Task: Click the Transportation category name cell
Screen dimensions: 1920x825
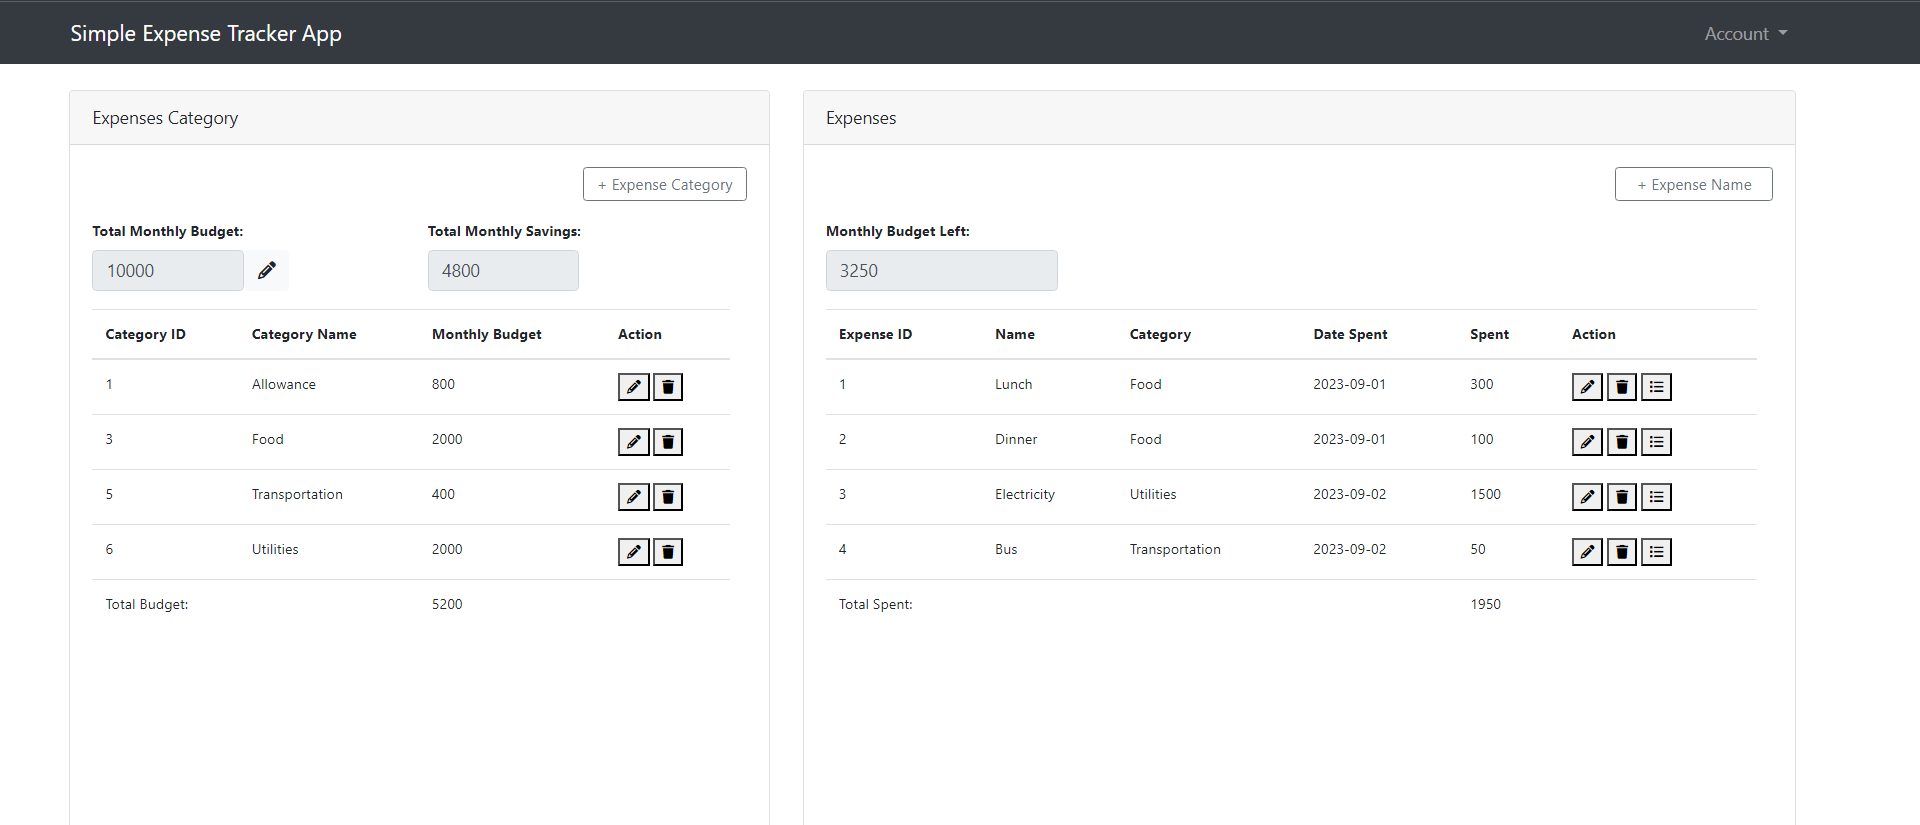Action: 297,494
